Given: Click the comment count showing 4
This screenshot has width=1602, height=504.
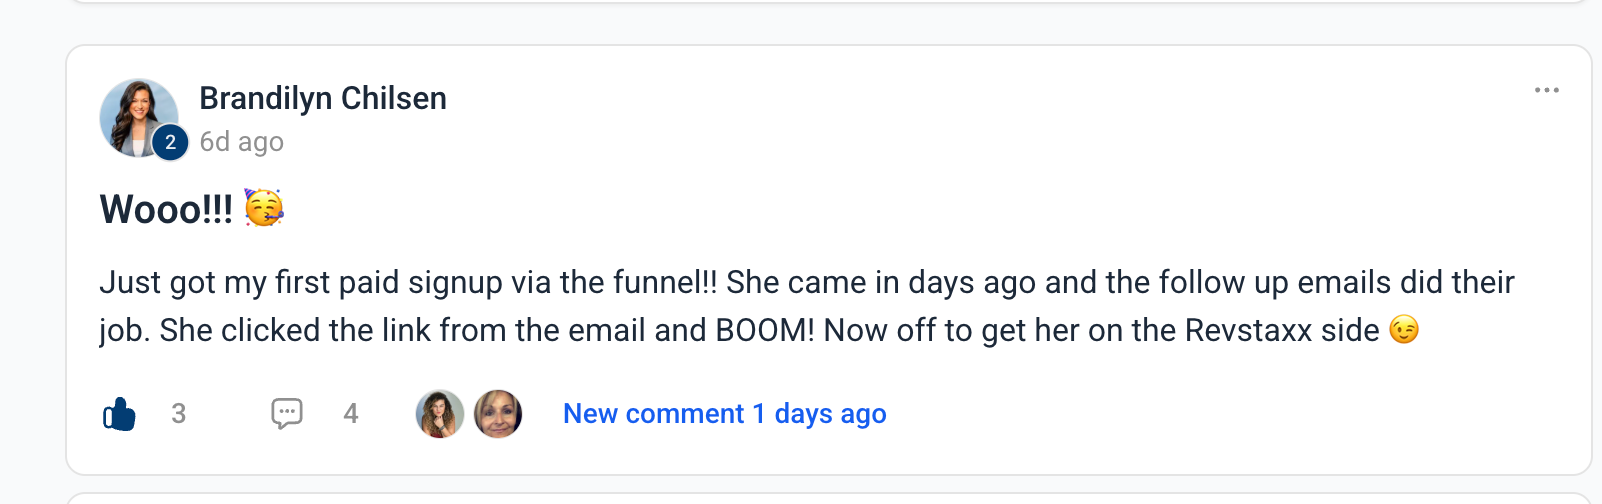Looking at the screenshot, I should pyautogui.click(x=351, y=414).
